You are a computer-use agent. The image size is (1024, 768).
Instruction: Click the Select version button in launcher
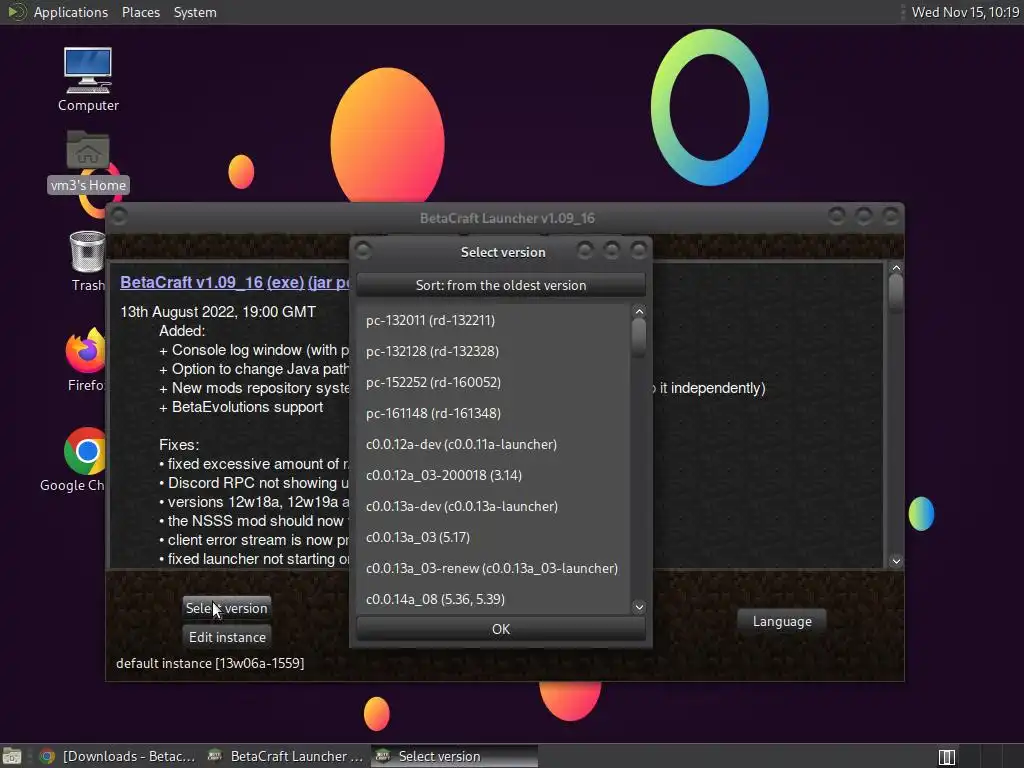pyautogui.click(x=227, y=608)
